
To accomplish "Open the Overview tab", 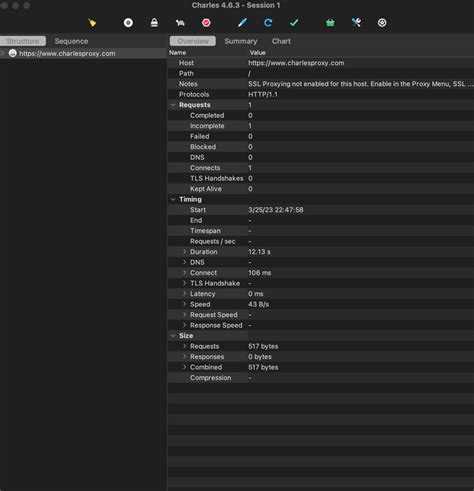I will click(193, 41).
